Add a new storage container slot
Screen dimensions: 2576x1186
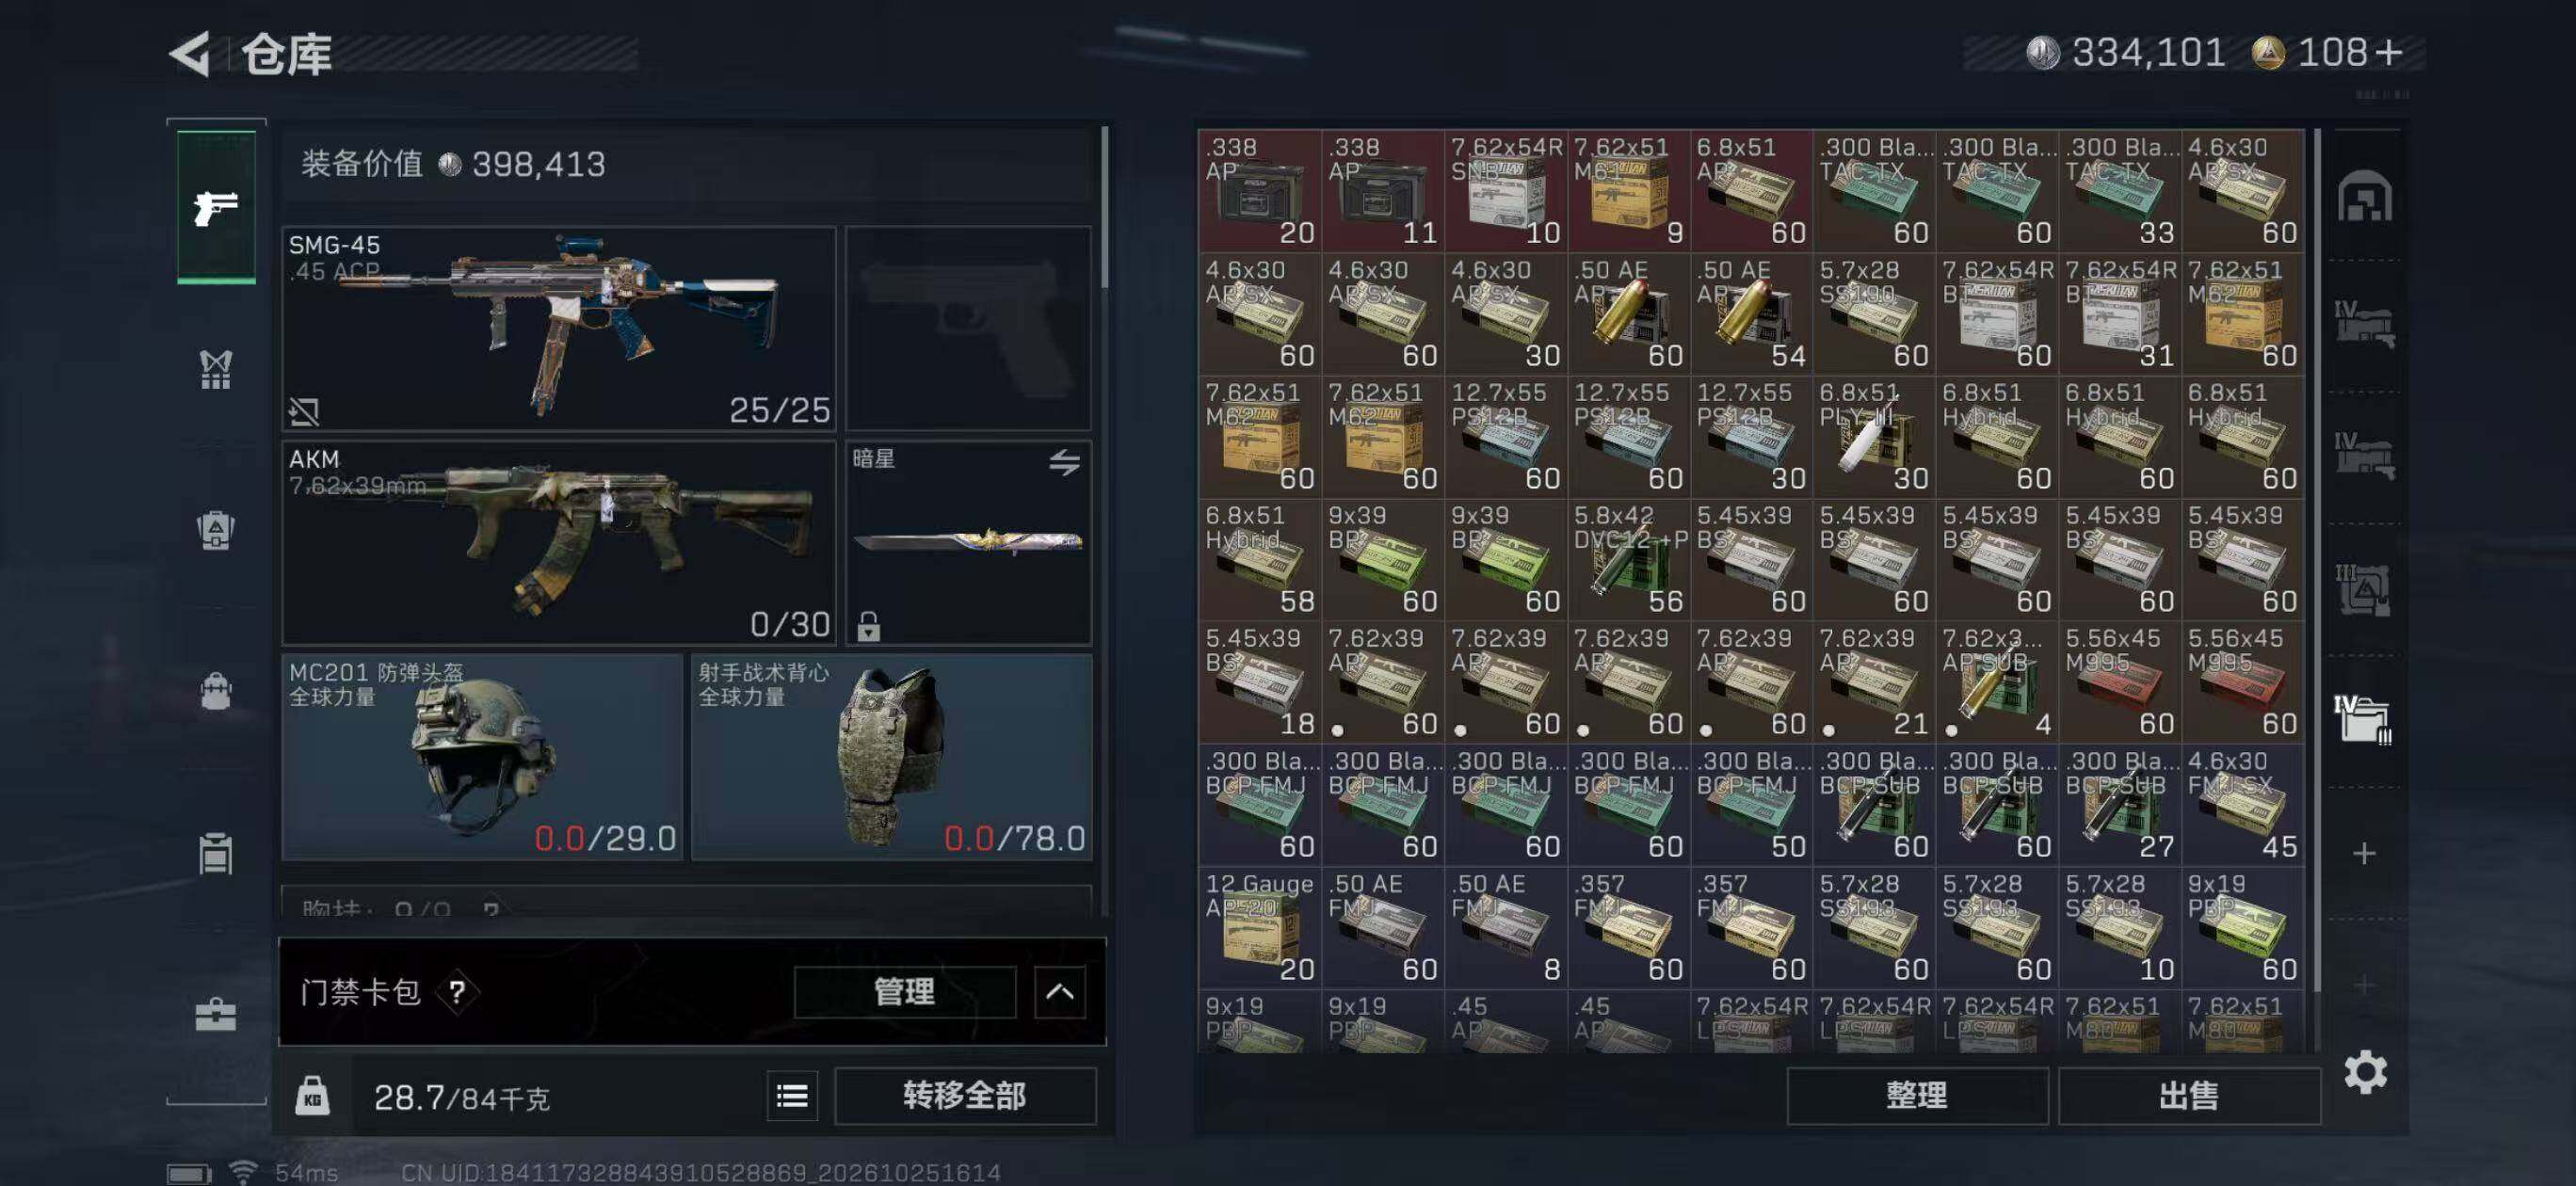2364,853
